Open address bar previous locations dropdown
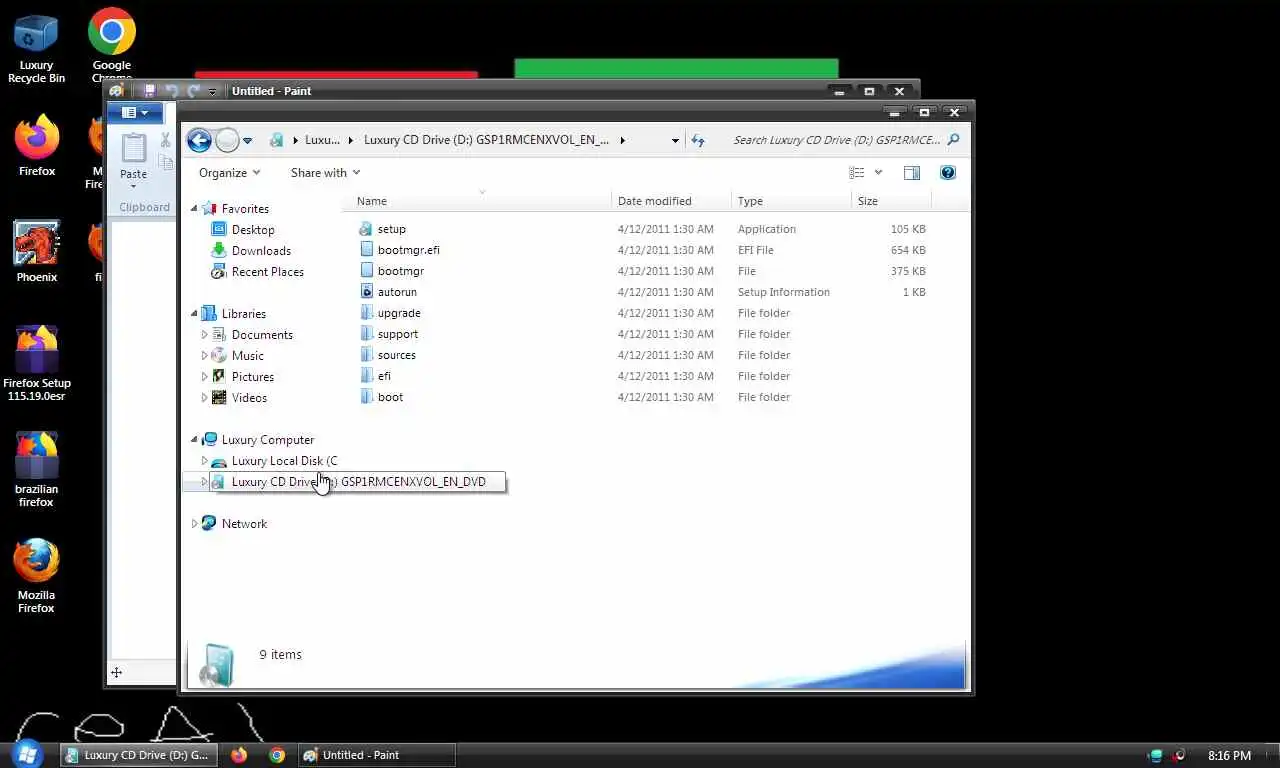Viewport: 1280px width, 768px height. point(675,141)
